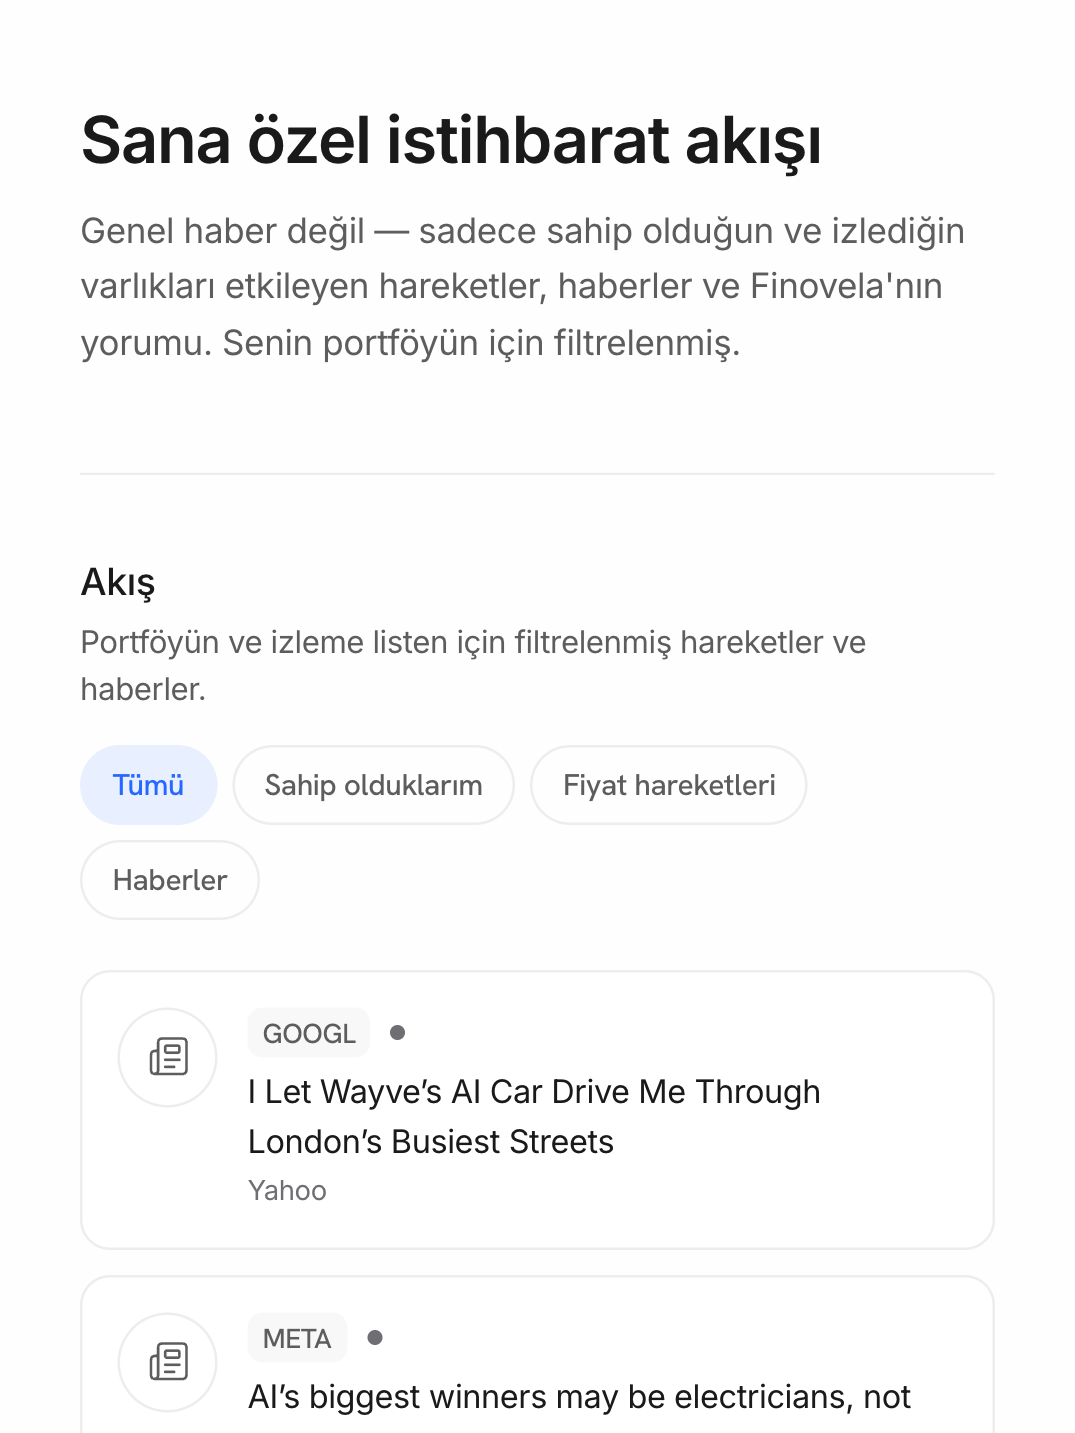Click the Sana özel istihbarat akışı title

pos(451,140)
